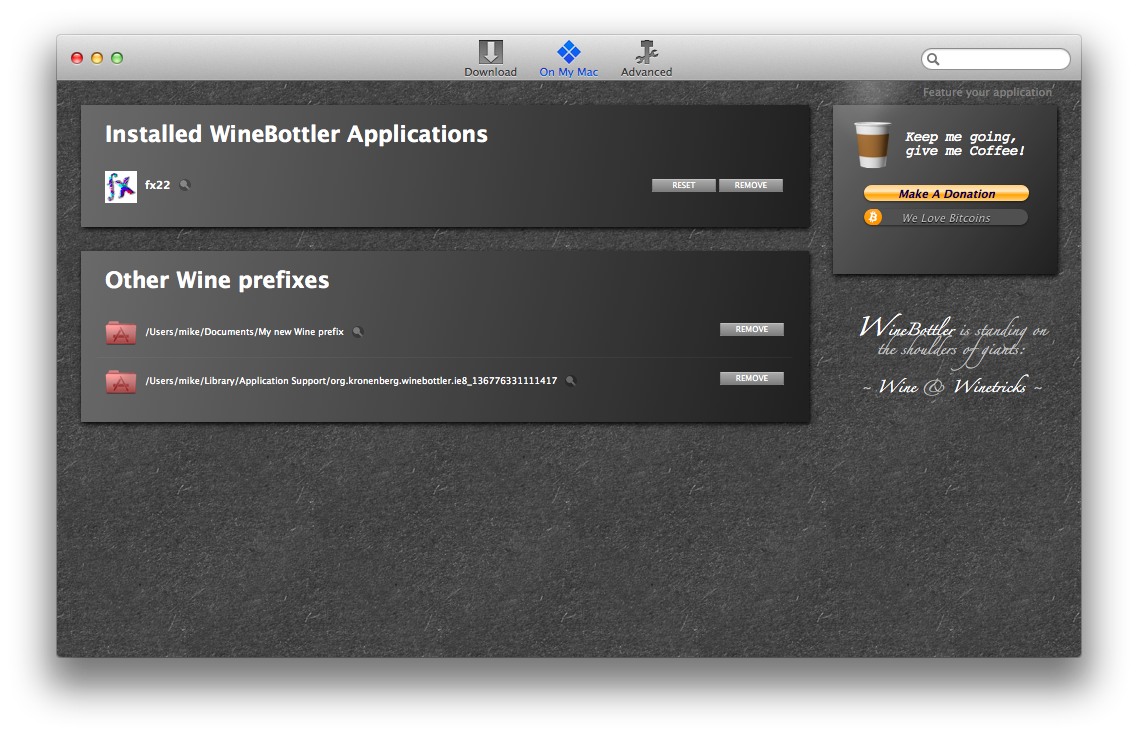Image resolution: width=1138 pixels, height=736 pixels.
Task: Click the coffee cup icon
Action: click(872, 144)
